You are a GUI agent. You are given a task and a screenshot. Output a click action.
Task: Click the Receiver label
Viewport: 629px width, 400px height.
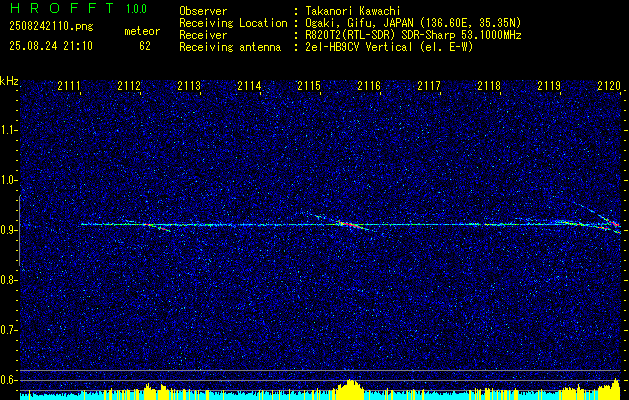[x=203, y=35]
